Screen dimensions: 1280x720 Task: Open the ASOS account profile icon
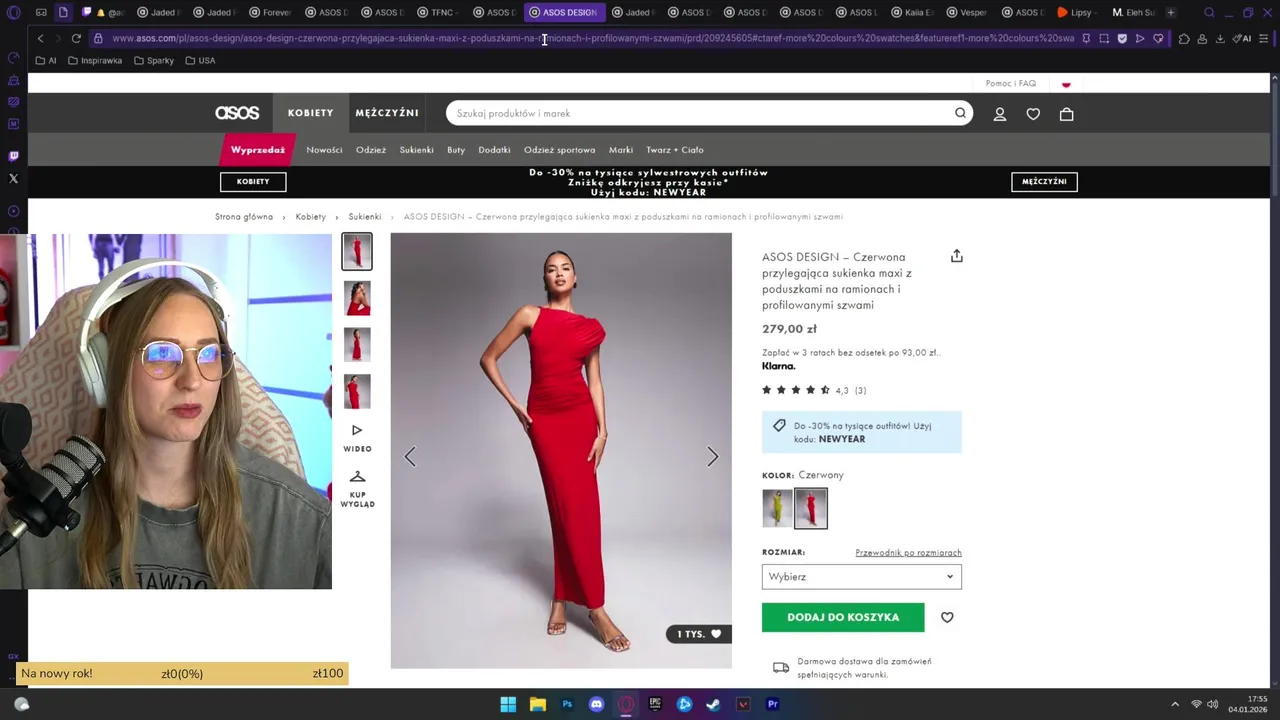coord(999,114)
